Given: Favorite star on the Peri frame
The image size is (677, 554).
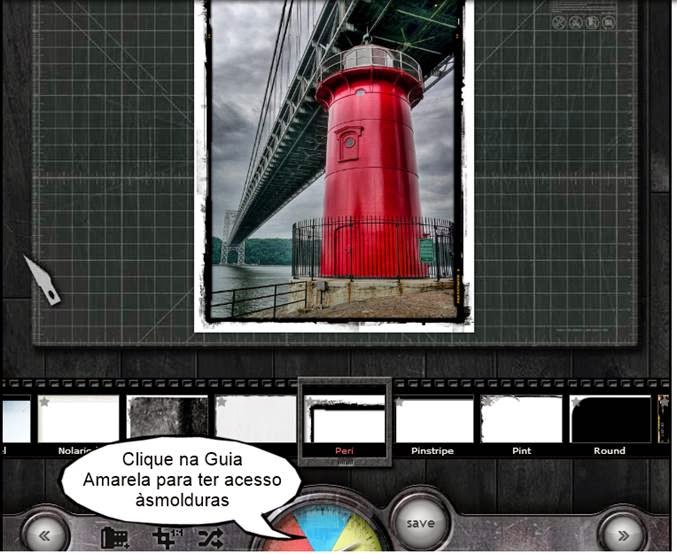Looking at the screenshot, I should point(310,402).
